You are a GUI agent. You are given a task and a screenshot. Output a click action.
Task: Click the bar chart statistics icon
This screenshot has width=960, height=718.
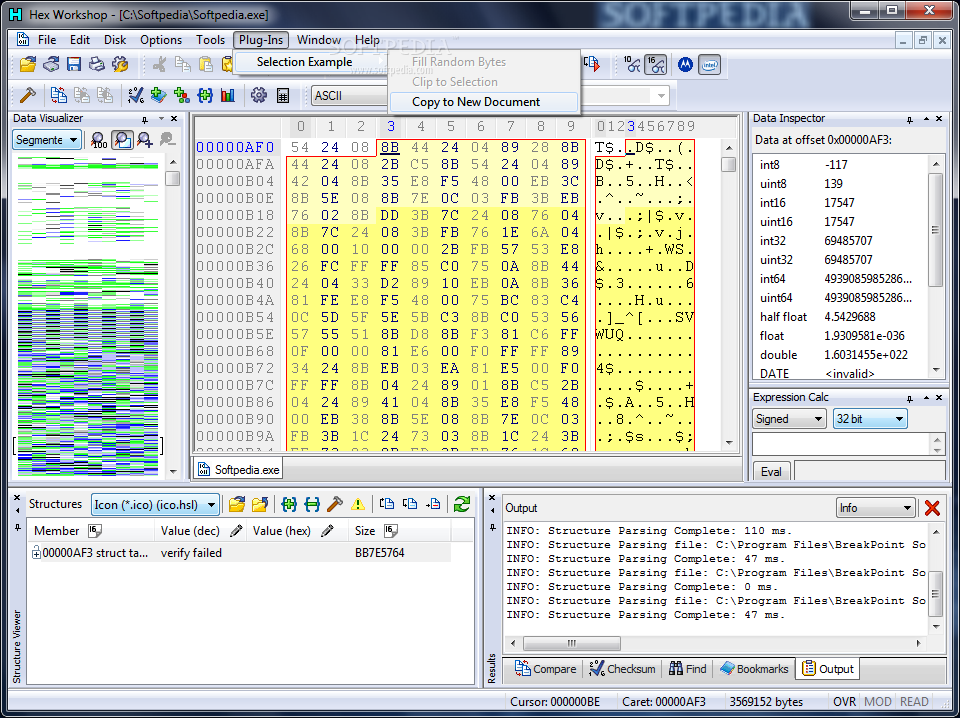(228, 95)
